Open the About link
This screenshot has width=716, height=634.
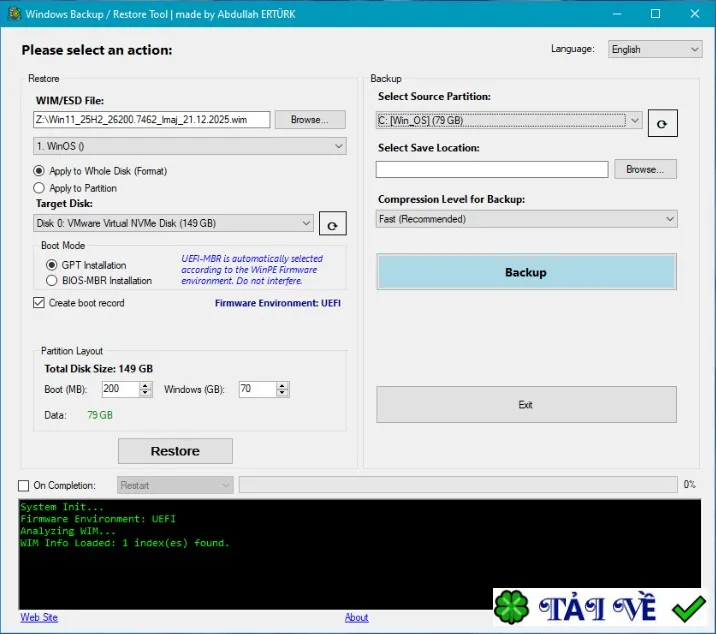click(x=356, y=618)
